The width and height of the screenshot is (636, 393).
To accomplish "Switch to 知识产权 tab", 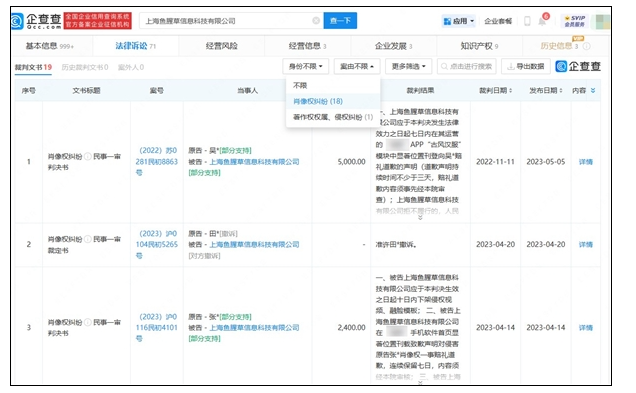I will pyautogui.click(x=479, y=46).
